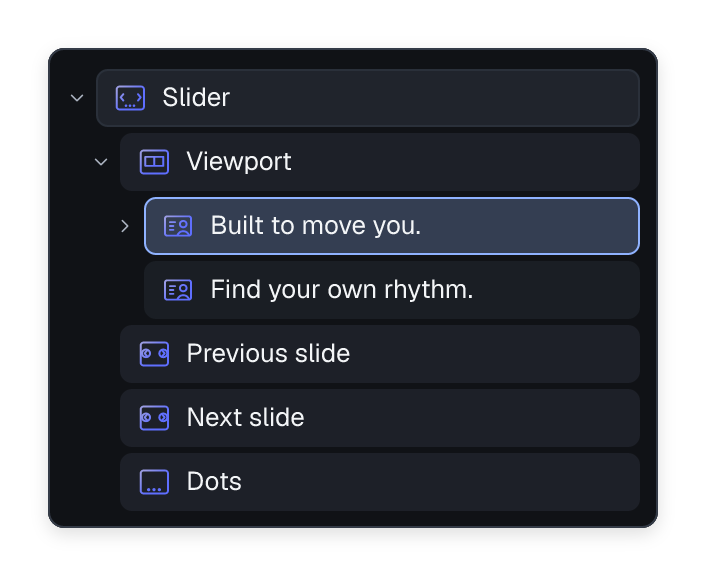Image resolution: width=706 pixels, height=576 pixels.
Task: Collapse the Viewport tree node
Action: (x=101, y=162)
